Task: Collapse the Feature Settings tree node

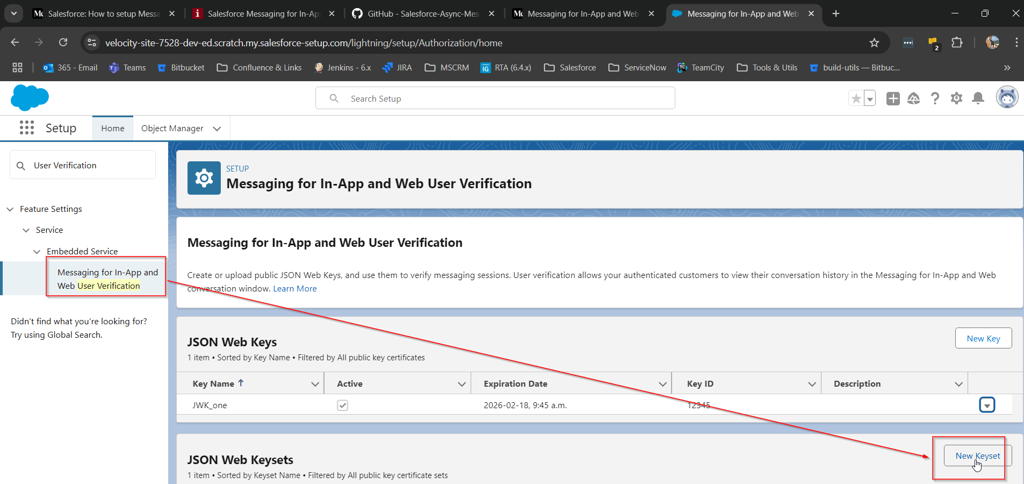Action: (10, 209)
